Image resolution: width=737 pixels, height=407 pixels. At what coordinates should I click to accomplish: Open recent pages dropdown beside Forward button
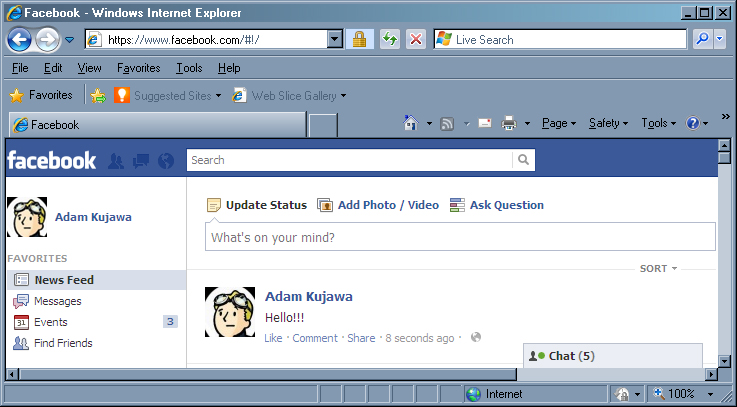[x=70, y=40]
